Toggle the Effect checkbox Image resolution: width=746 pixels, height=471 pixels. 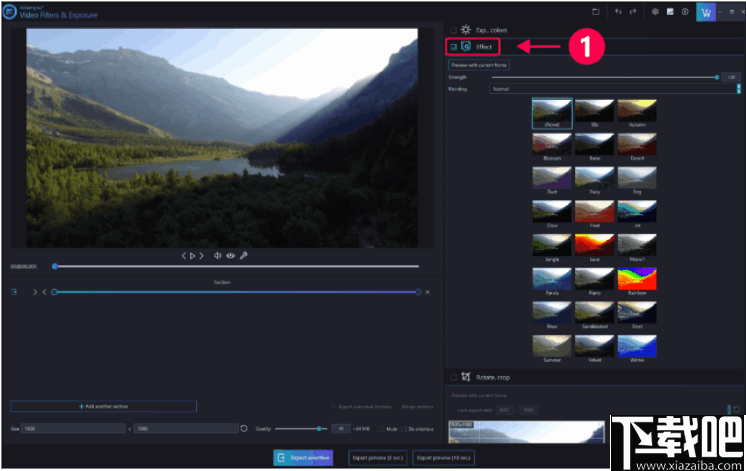(453, 47)
